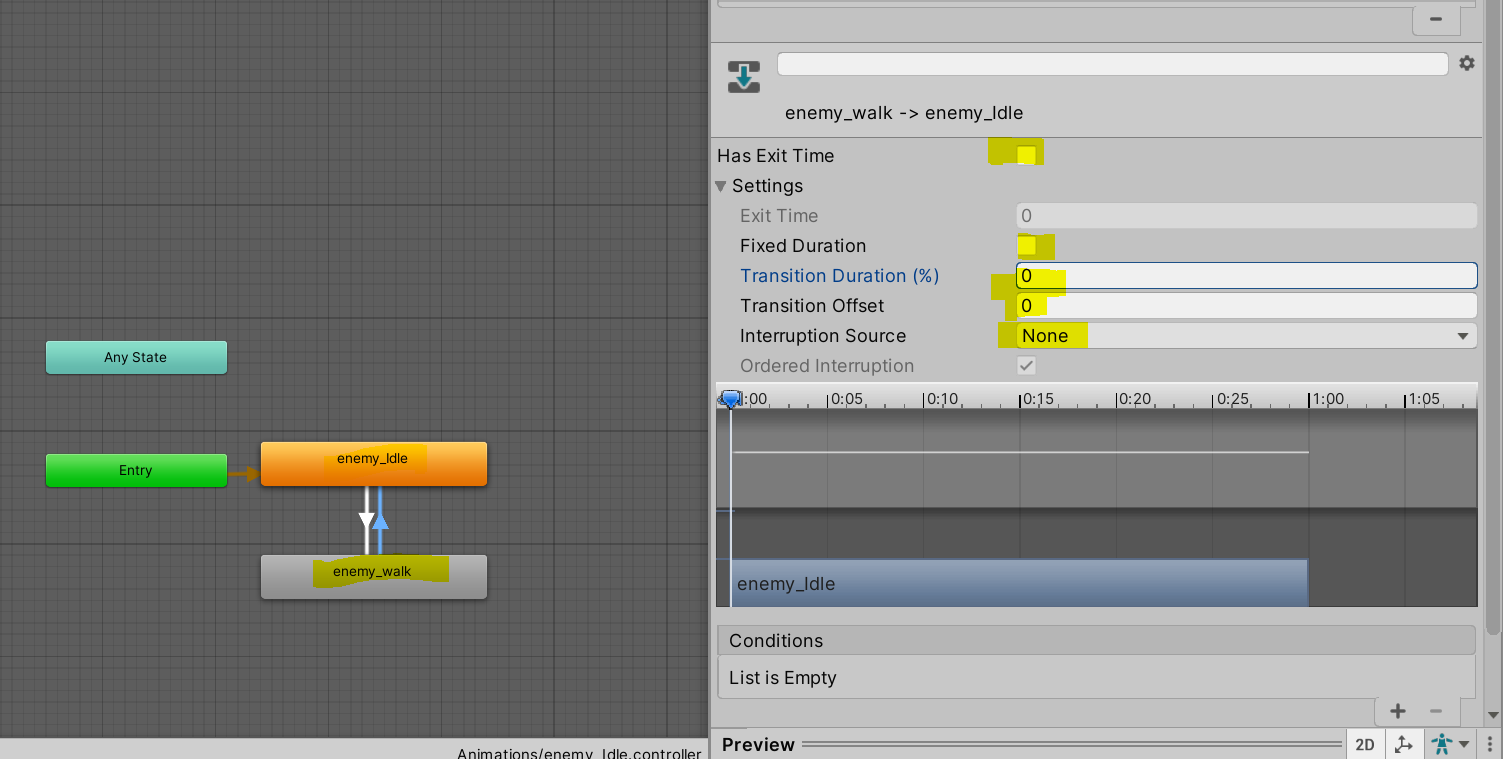Viewport: 1503px width, 759px height.
Task: Toggle the 2D preview mode
Action: pyautogui.click(x=1365, y=744)
